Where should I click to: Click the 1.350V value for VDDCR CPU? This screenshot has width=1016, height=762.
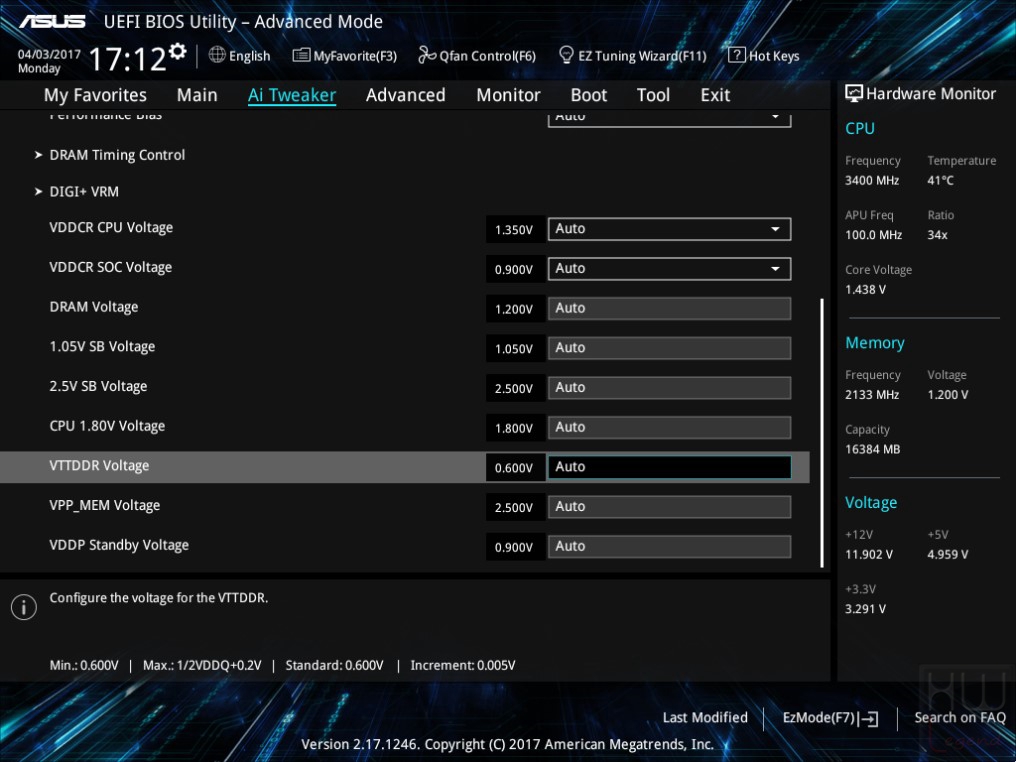point(514,230)
